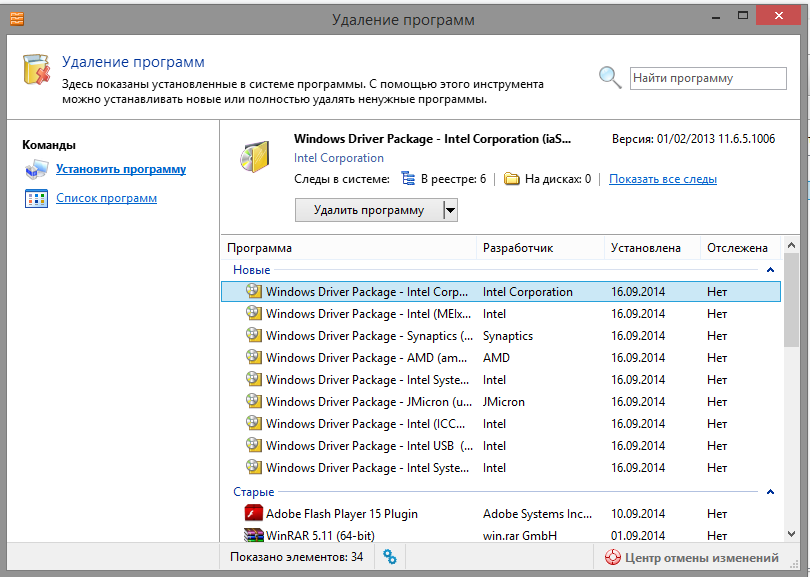Click the 01.09.2014 install date cell
810x577 pixels.
point(638,536)
